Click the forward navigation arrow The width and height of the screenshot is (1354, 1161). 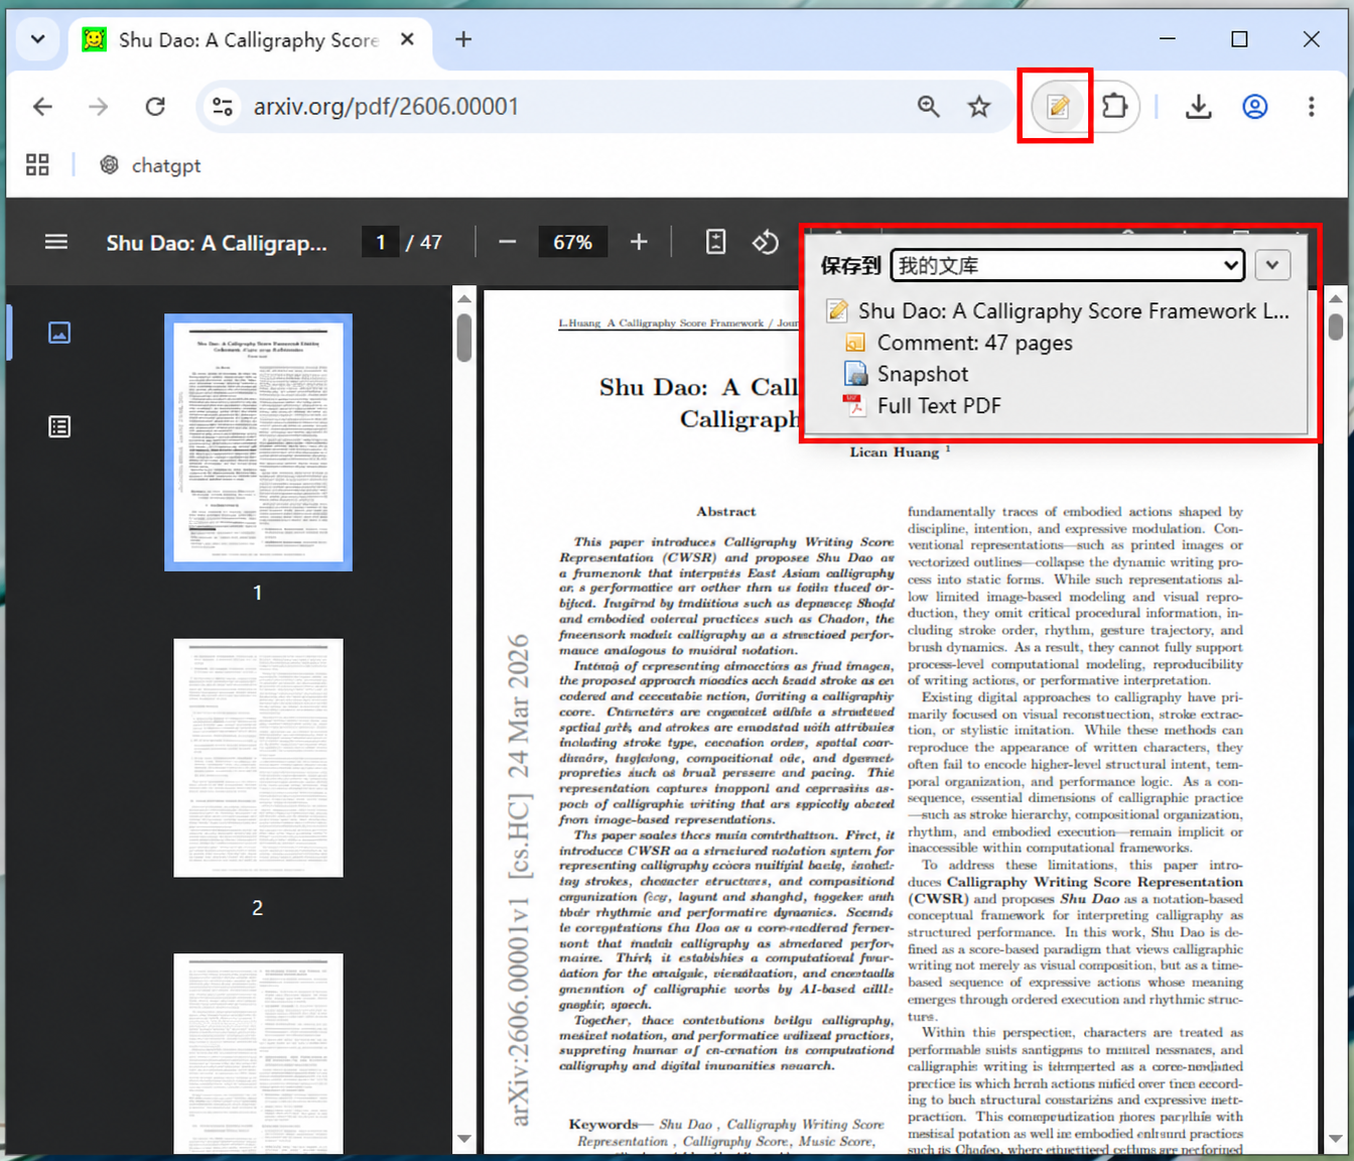[98, 106]
